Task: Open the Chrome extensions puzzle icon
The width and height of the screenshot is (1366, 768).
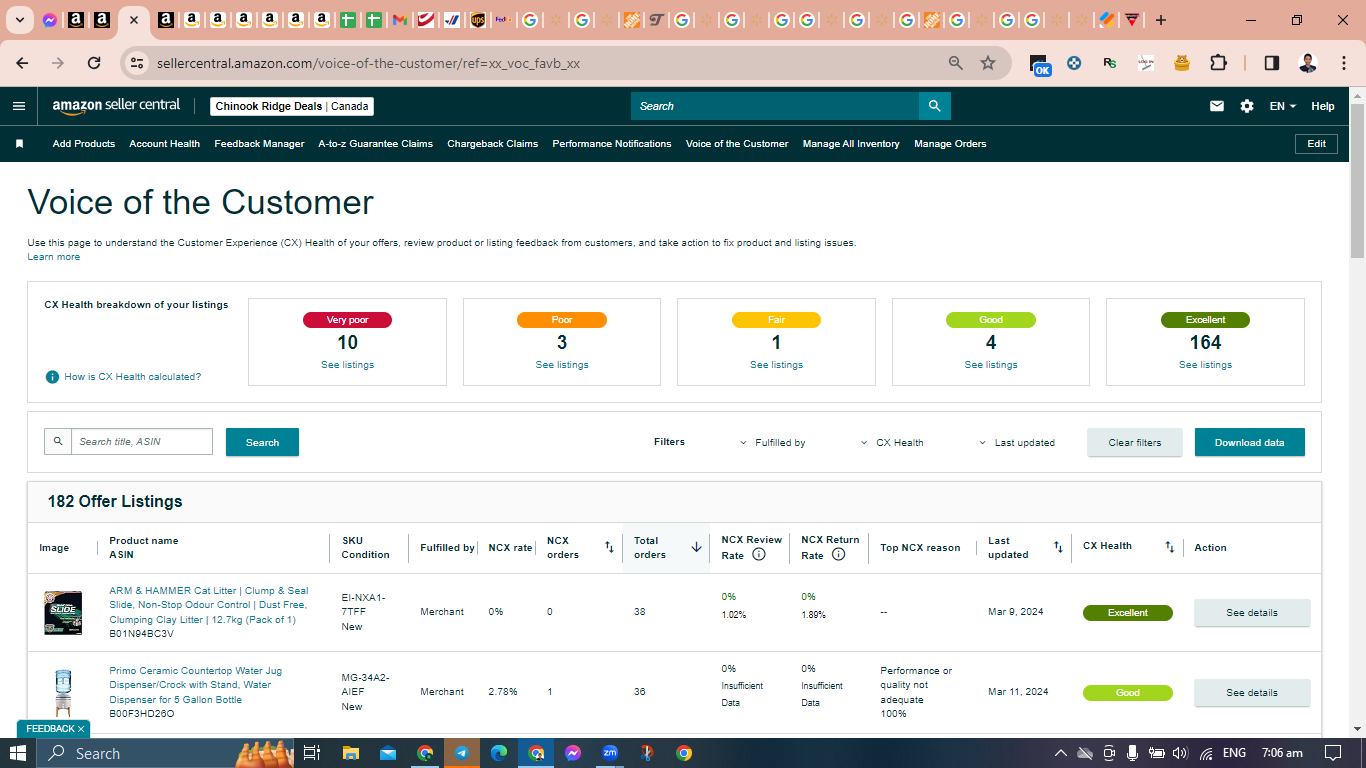Action: [1218, 63]
